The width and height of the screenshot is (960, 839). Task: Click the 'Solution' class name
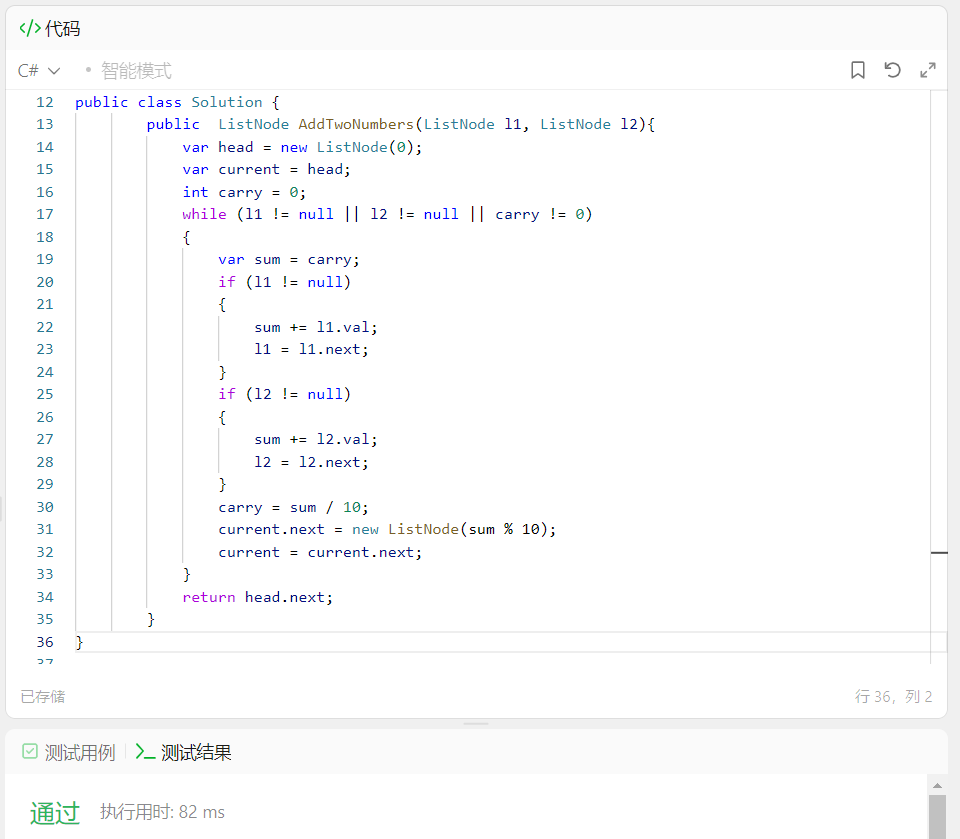click(x=227, y=102)
